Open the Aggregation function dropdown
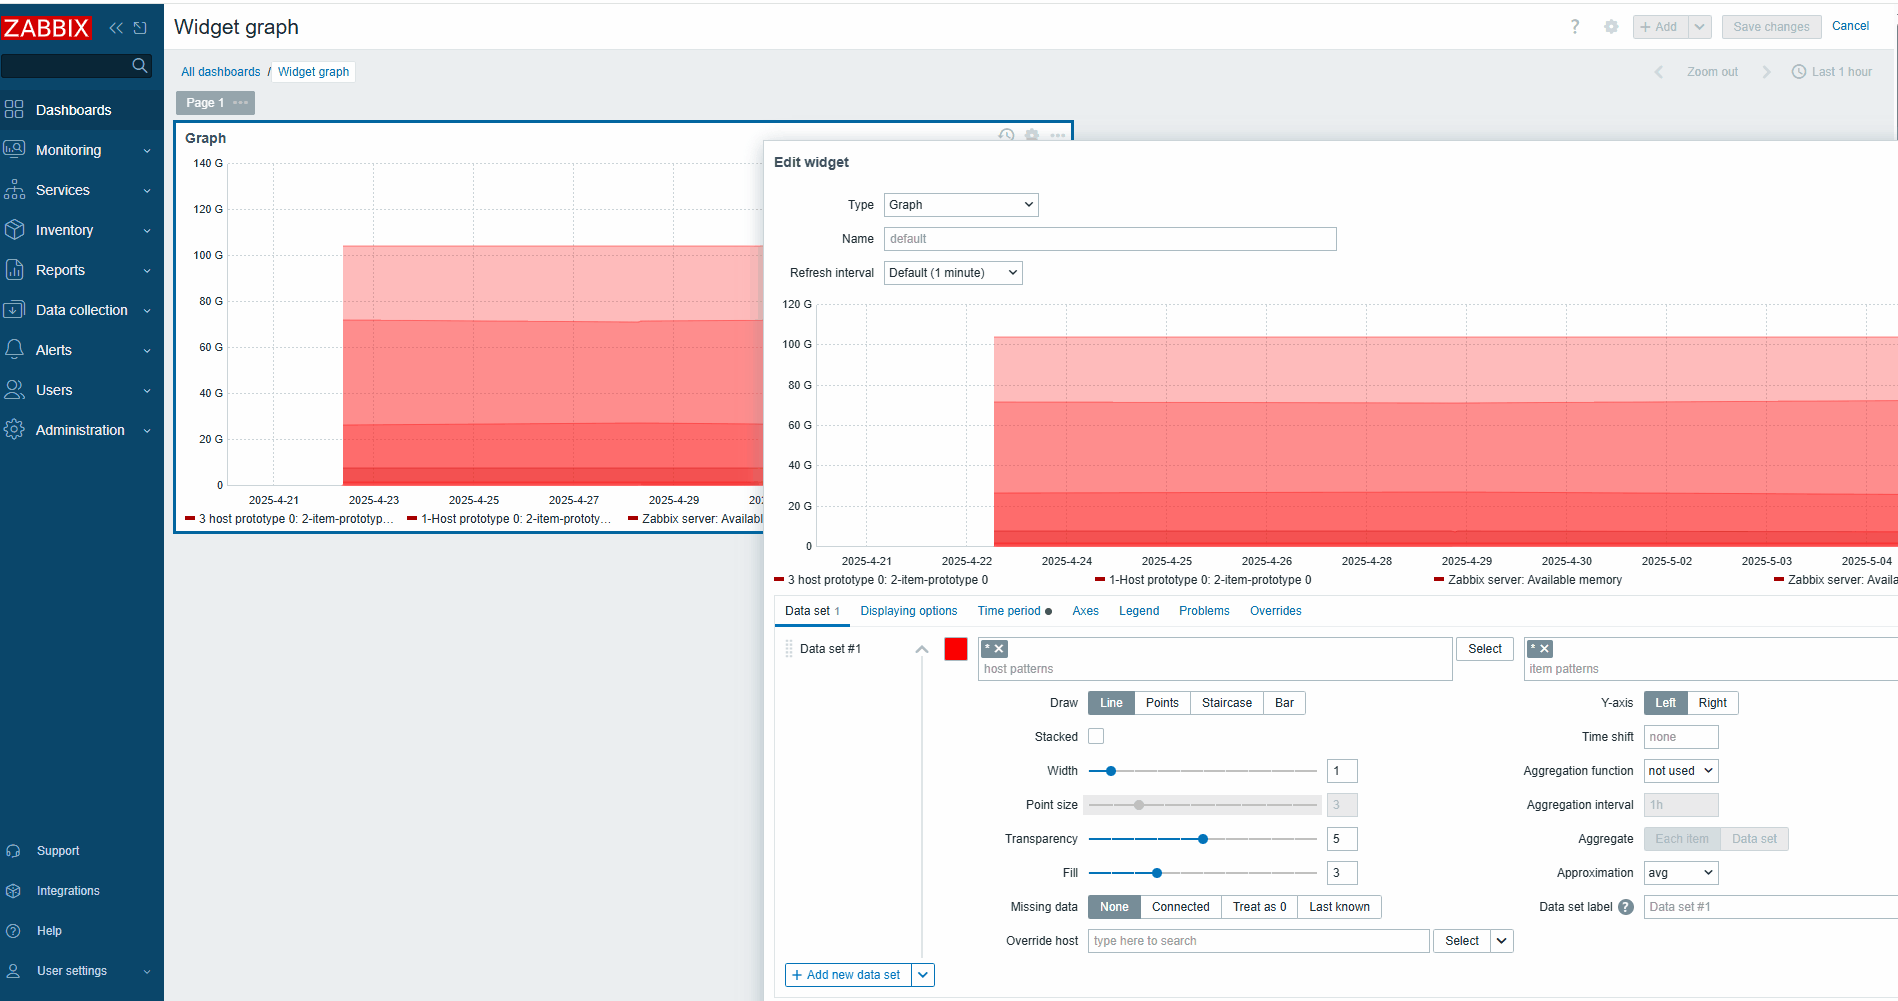 pos(1681,771)
